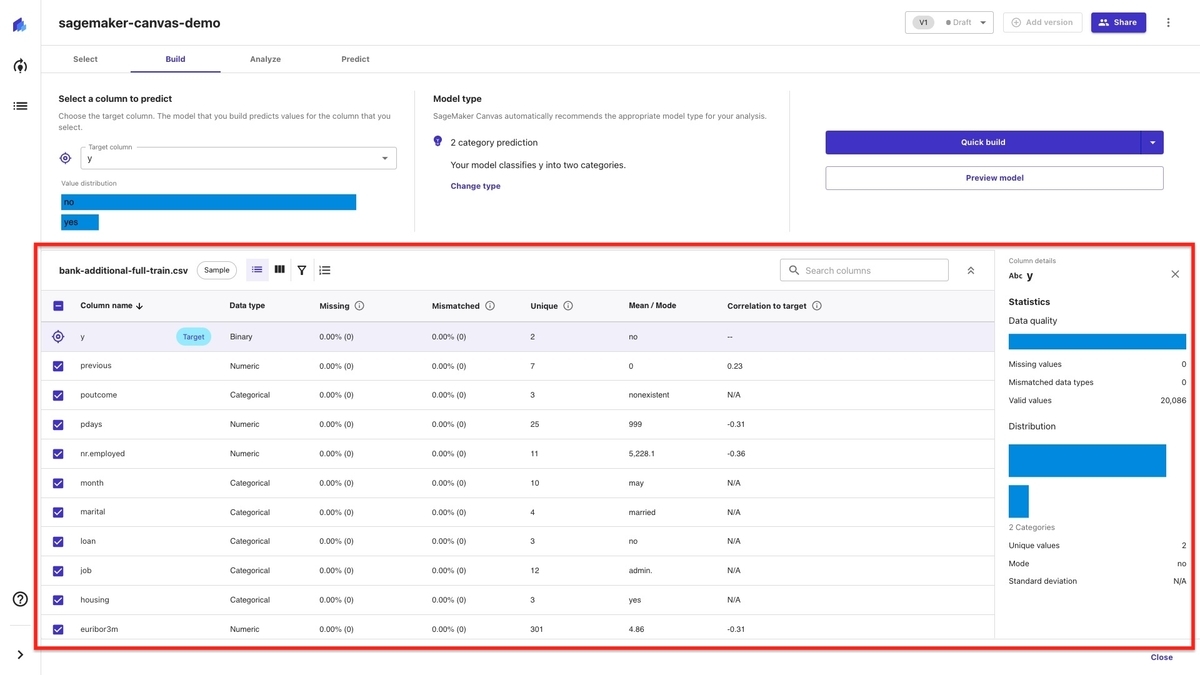Select the 'no' value distribution bar
Image resolution: width=1200 pixels, height=675 pixels.
(208, 202)
